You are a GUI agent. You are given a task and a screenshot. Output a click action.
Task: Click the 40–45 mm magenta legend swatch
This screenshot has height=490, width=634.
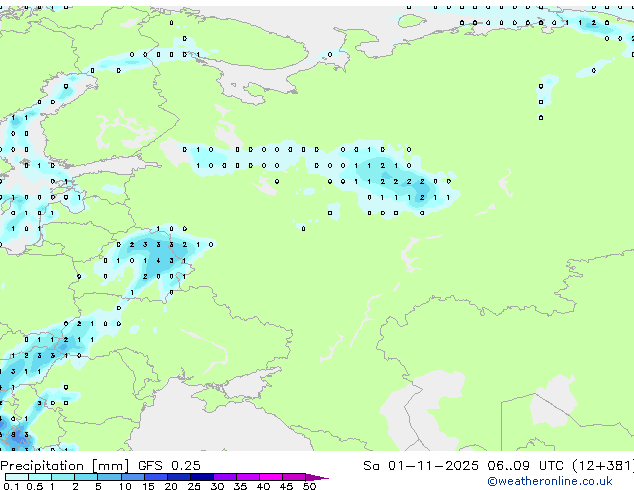click(x=271, y=477)
